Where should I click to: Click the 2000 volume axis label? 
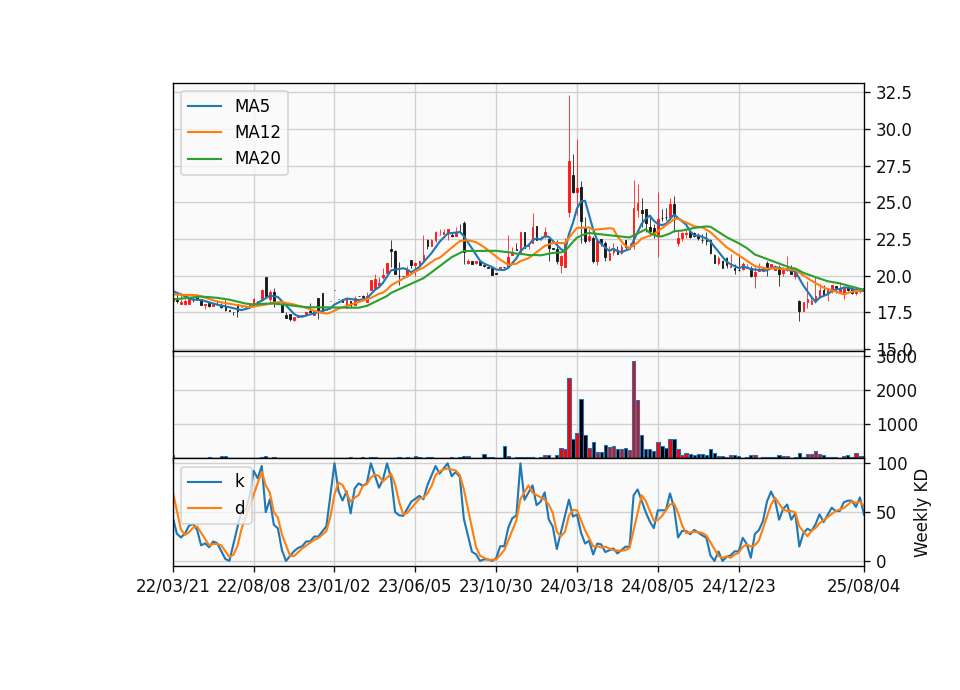click(896, 391)
